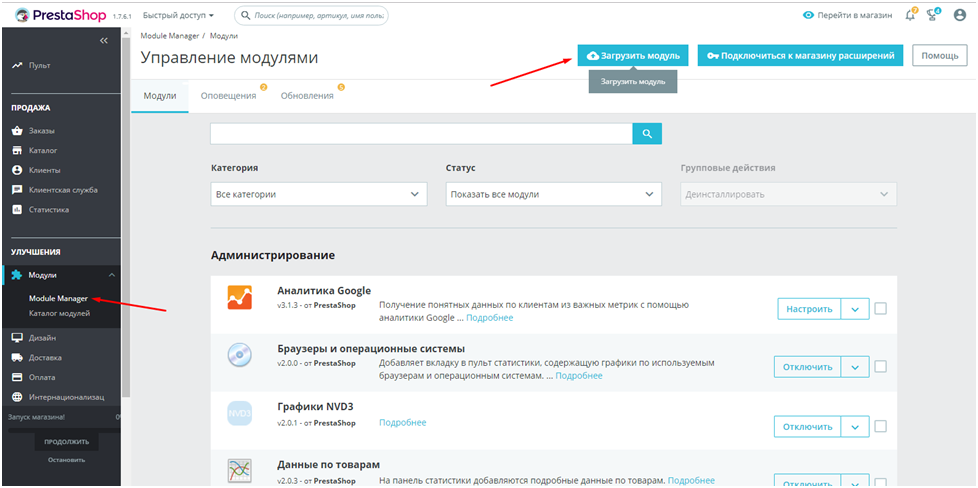Click the module search input field
Screen dimensions: 978x488
tap(421, 133)
